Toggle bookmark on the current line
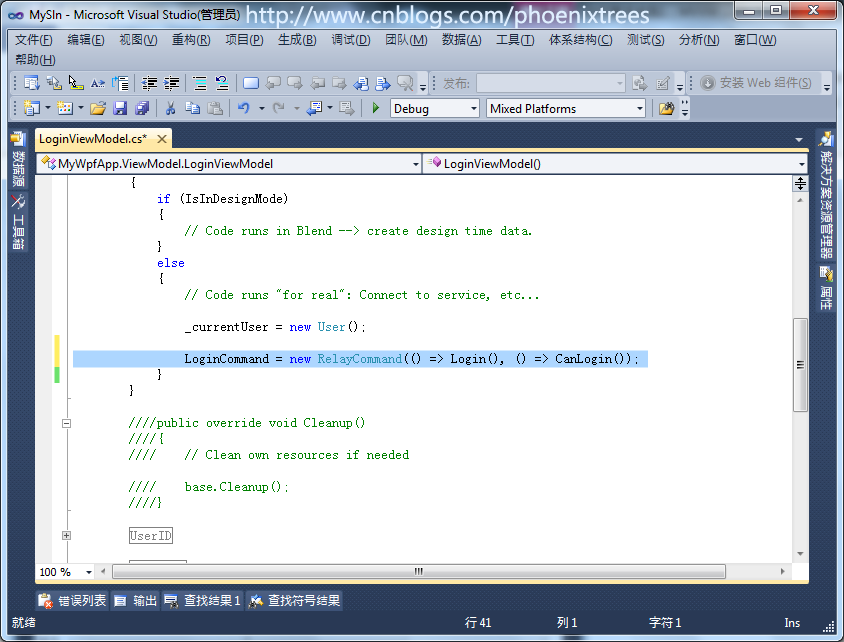Screen dimensions: 844x642 point(251,83)
